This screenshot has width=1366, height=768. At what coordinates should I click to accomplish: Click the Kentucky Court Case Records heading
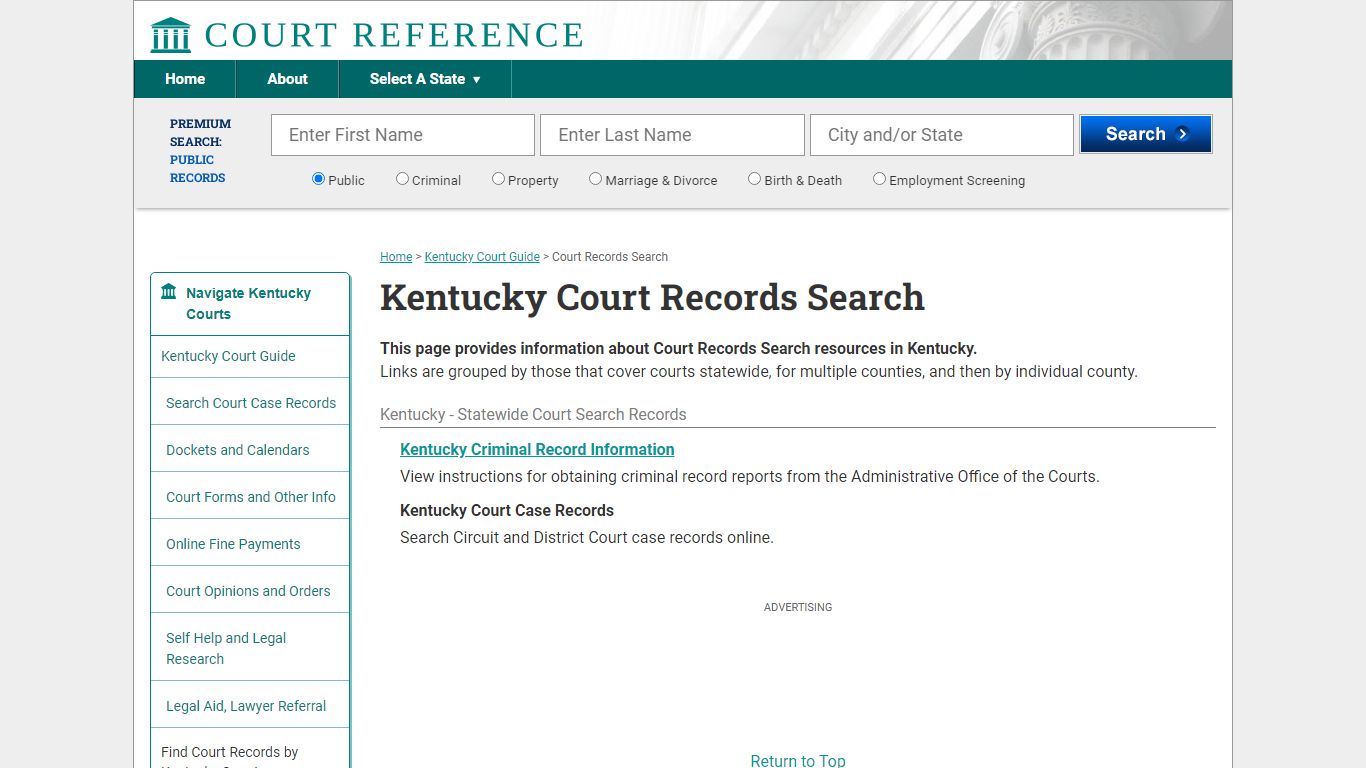tap(507, 511)
